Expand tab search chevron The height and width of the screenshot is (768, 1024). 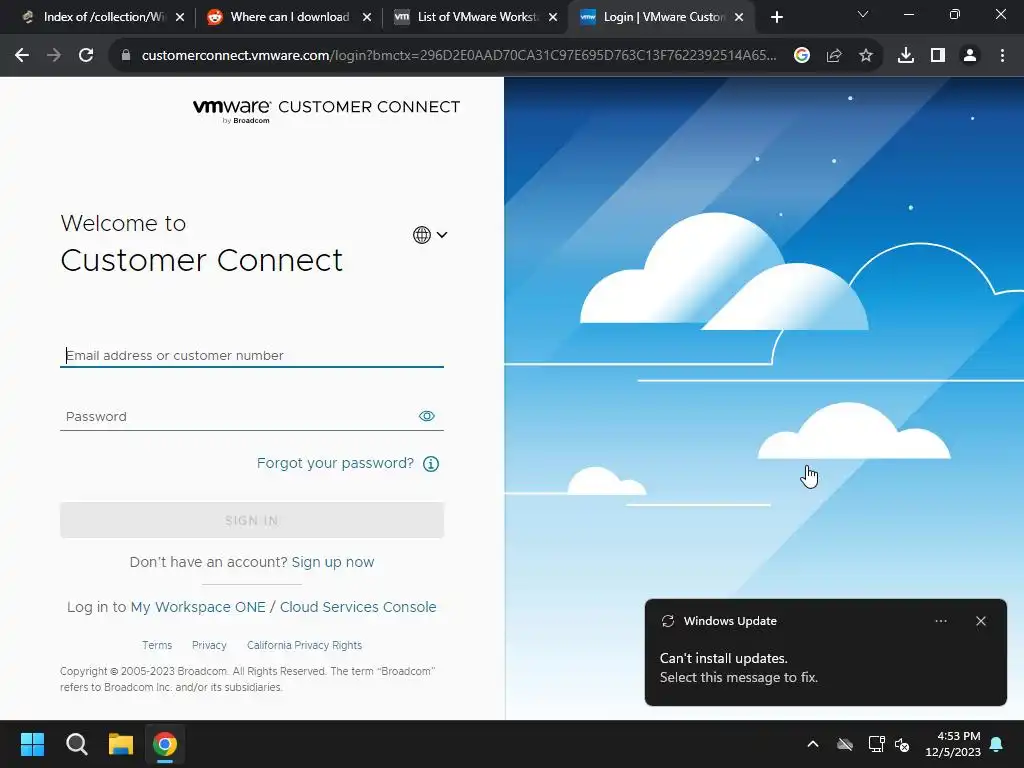pyautogui.click(x=863, y=14)
